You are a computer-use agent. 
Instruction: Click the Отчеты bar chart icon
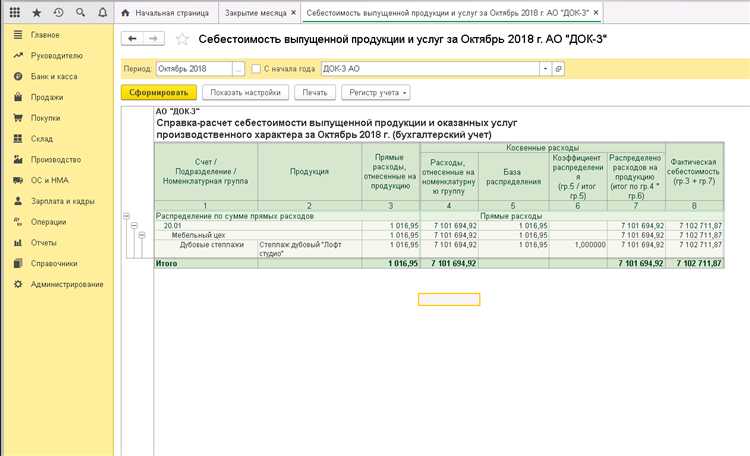18,243
